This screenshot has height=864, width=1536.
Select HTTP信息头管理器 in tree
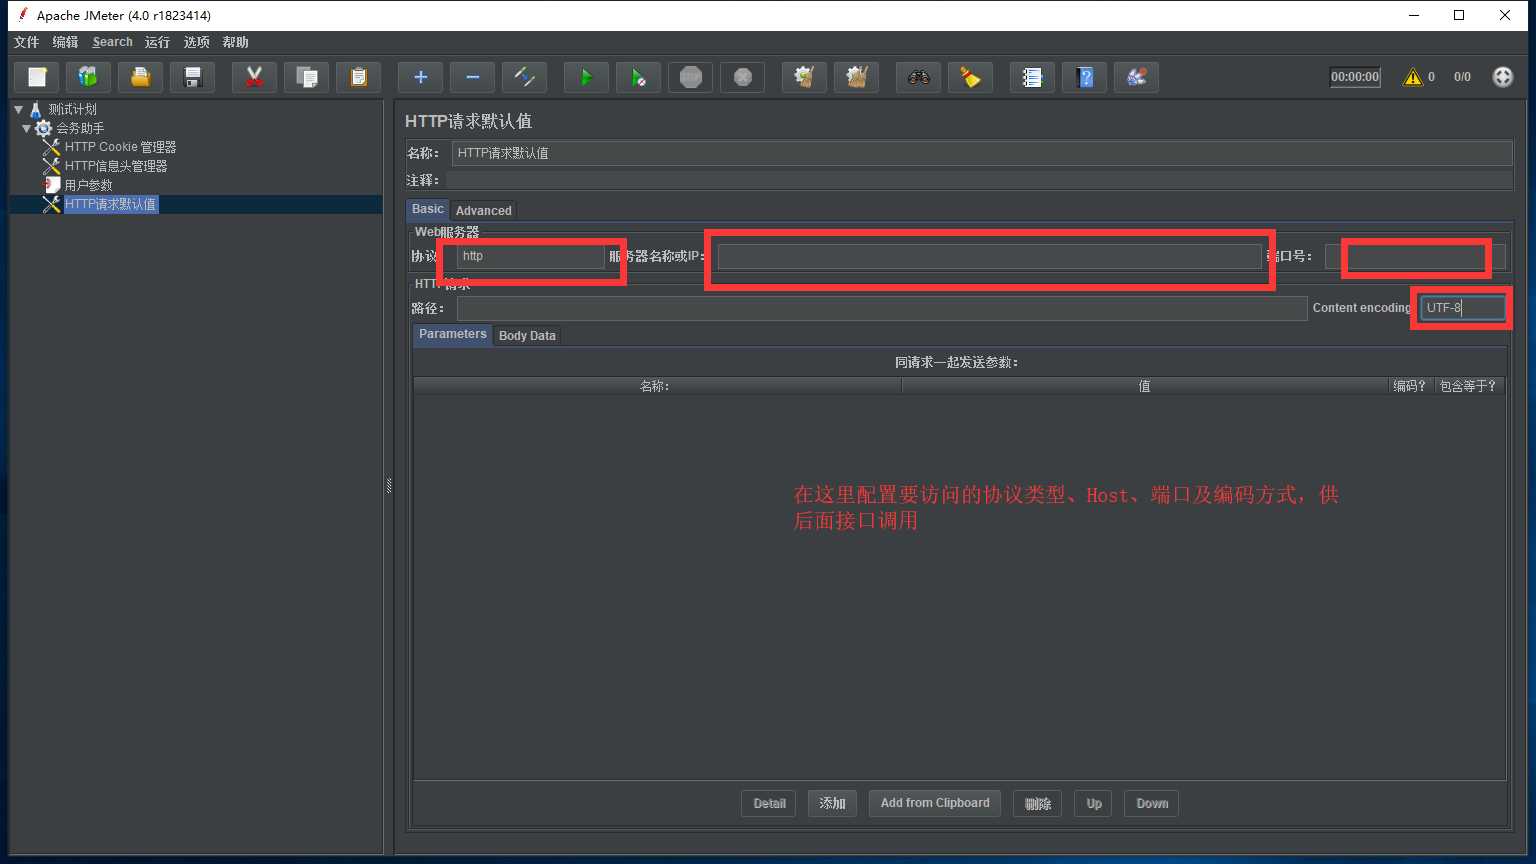coord(116,166)
